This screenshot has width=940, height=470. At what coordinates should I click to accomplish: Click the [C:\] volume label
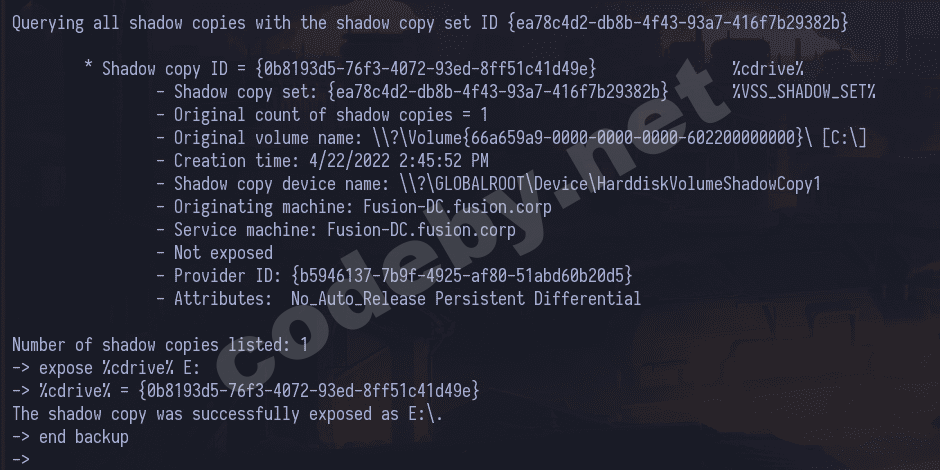(x=844, y=137)
